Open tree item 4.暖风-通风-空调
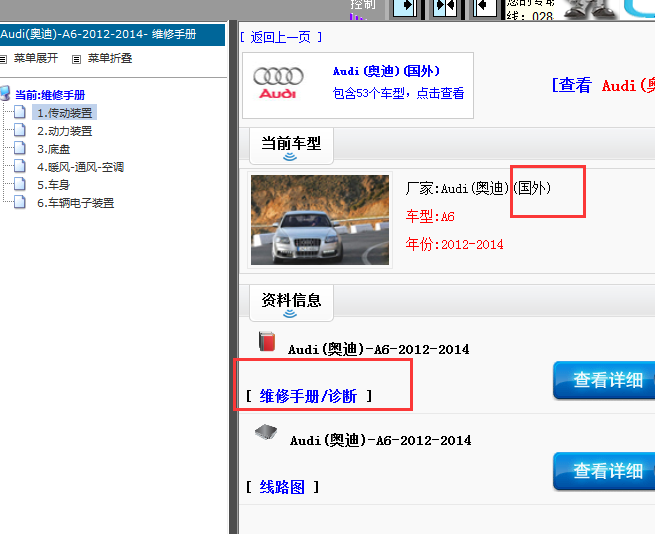 click(x=81, y=167)
